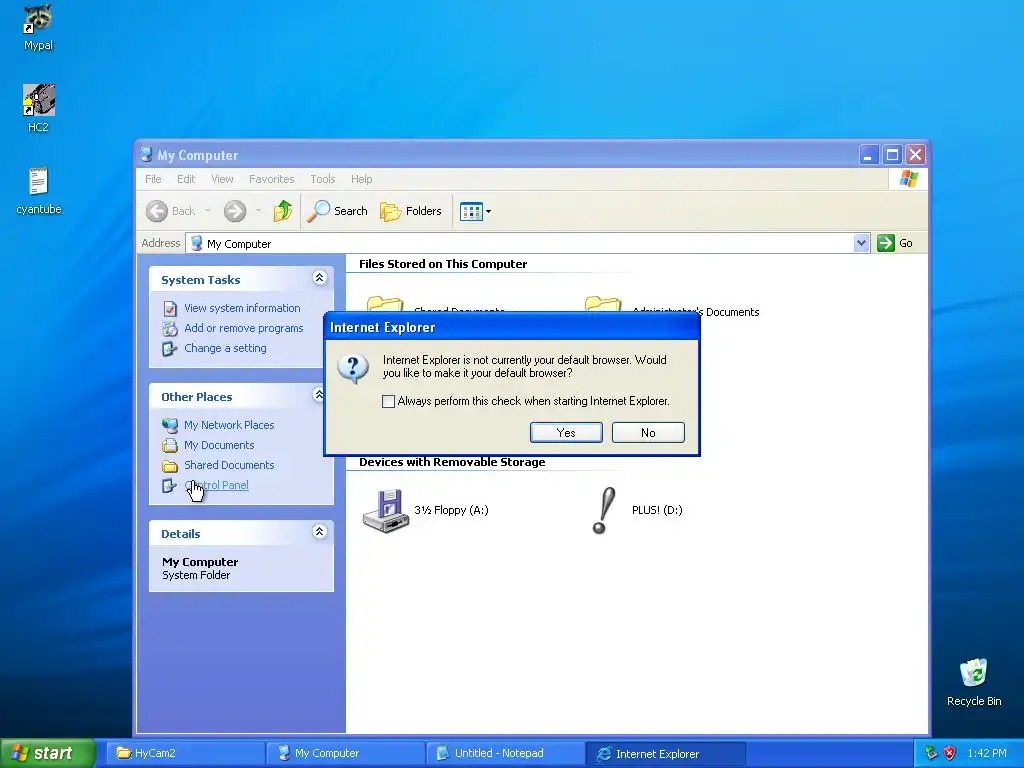Go up one folder level

coord(282,210)
